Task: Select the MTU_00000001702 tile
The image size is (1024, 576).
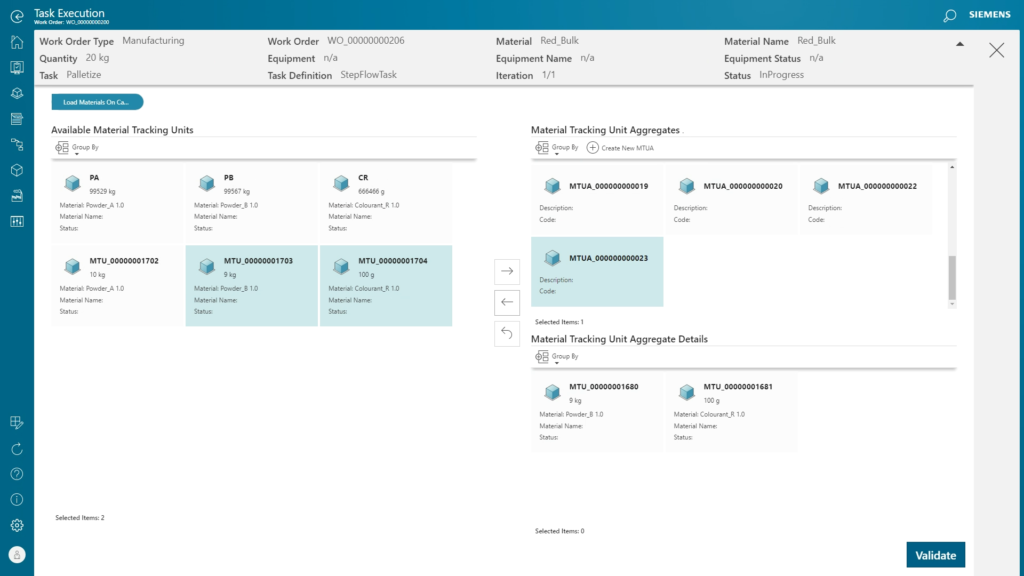Action: pyautogui.click(x=118, y=285)
